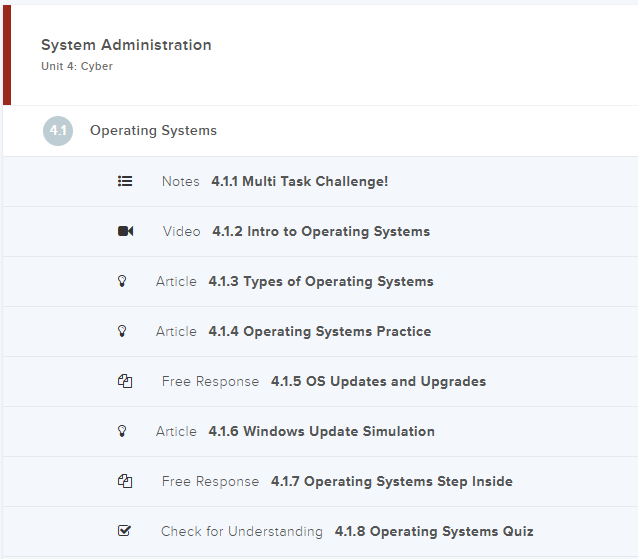This screenshot has width=638, height=559.
Task: Click the 4.1 circular lesson number badge
Action: pos(58,131)
